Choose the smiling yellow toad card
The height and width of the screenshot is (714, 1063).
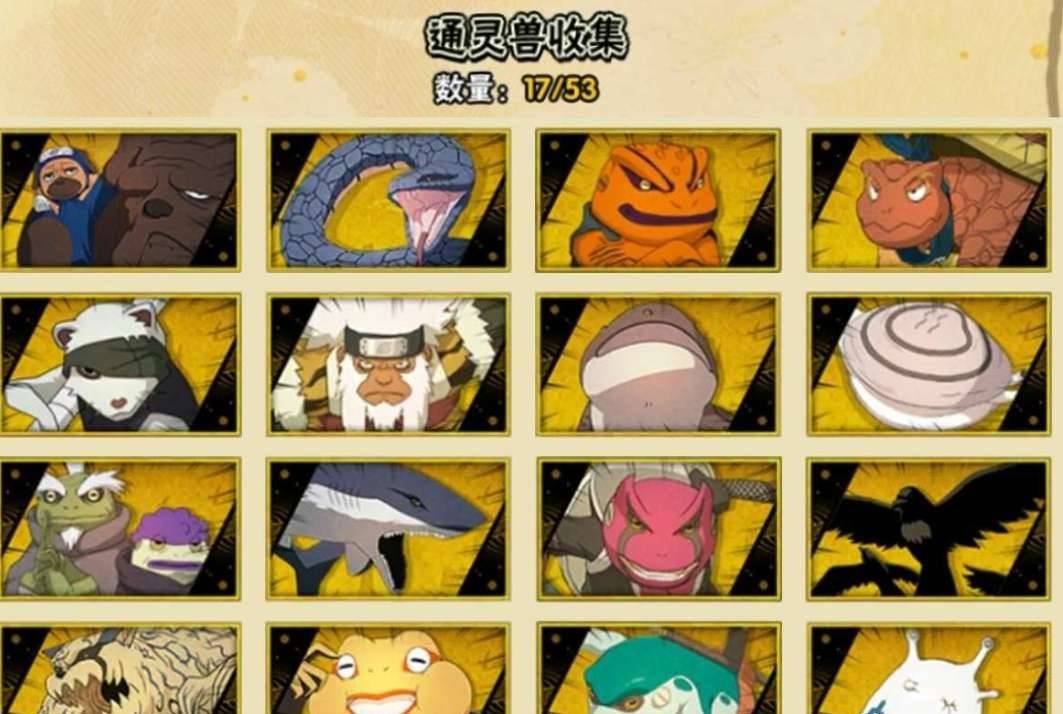pyautogui.click(x=388, y=669)
